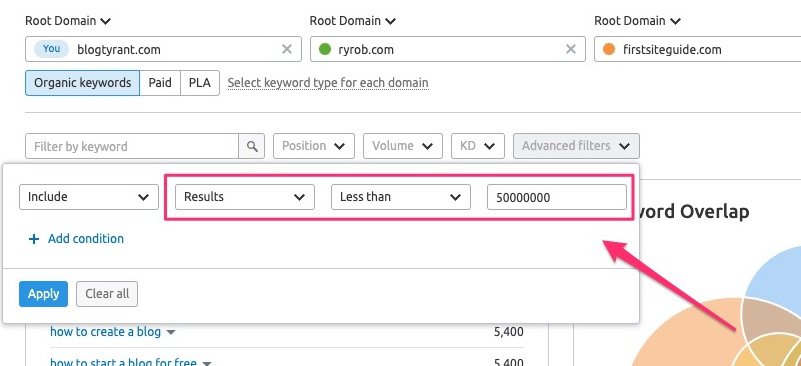Click the orange dot beside firstsiteguide.com
Viewport: 801px width, 366px height.
[609, 50]
